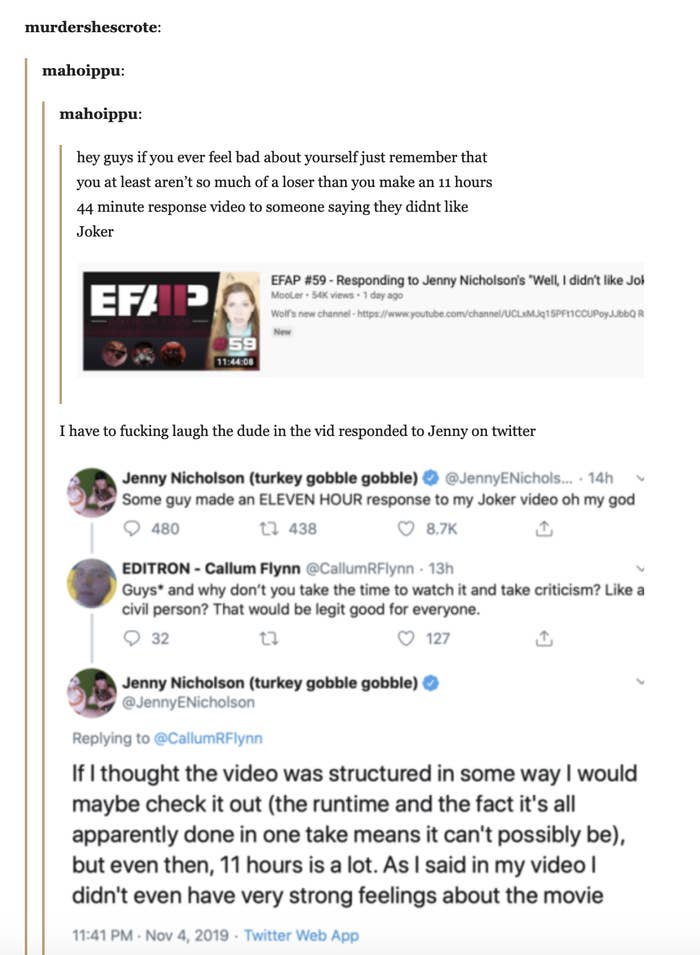Screen dimensions: 700x955
Task: Open EFAP #59 video title link
Action: tap(455, 280)
